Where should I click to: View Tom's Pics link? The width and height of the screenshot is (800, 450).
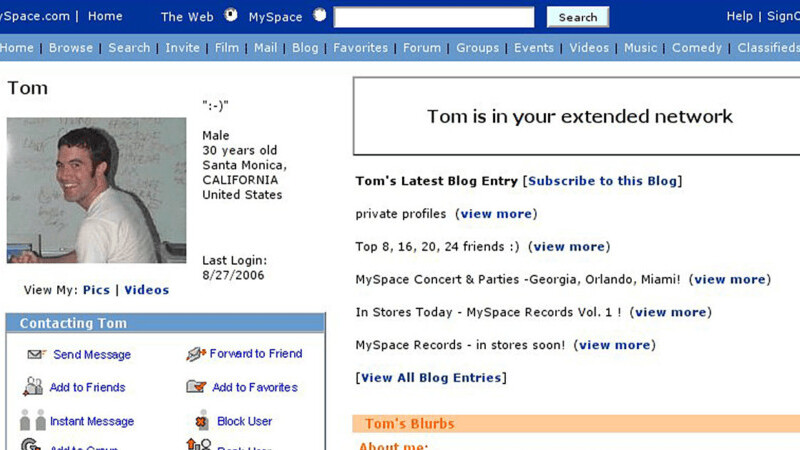pyautogui.click(x=96, y=290)
